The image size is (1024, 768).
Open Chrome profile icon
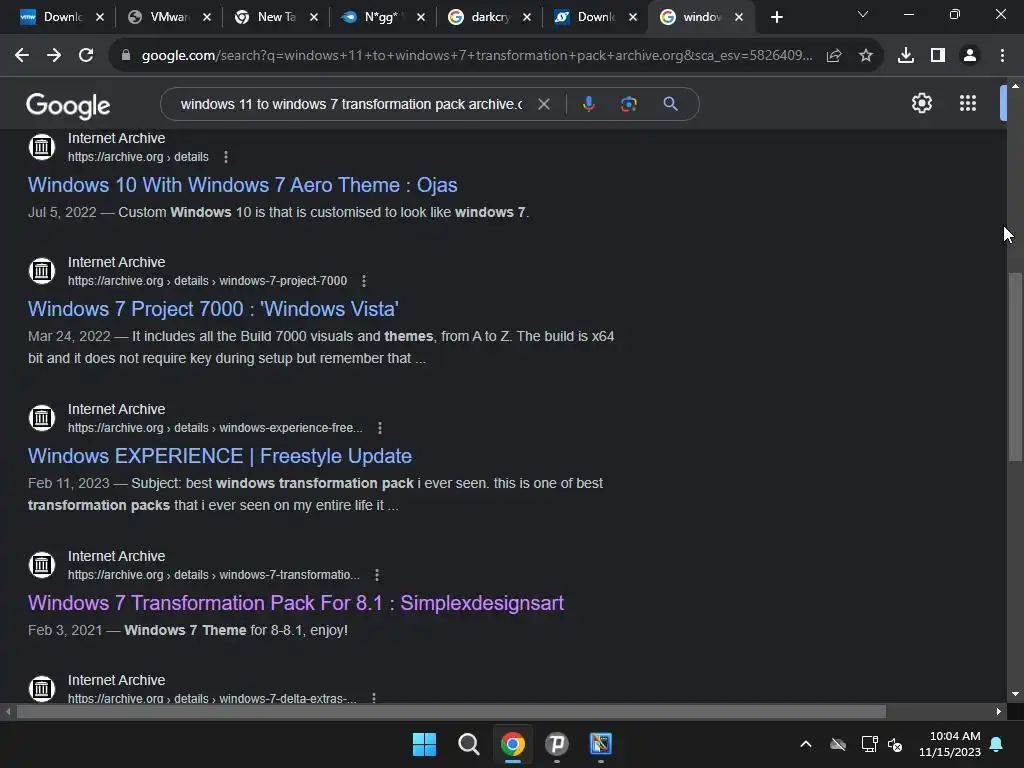point(970,56)
